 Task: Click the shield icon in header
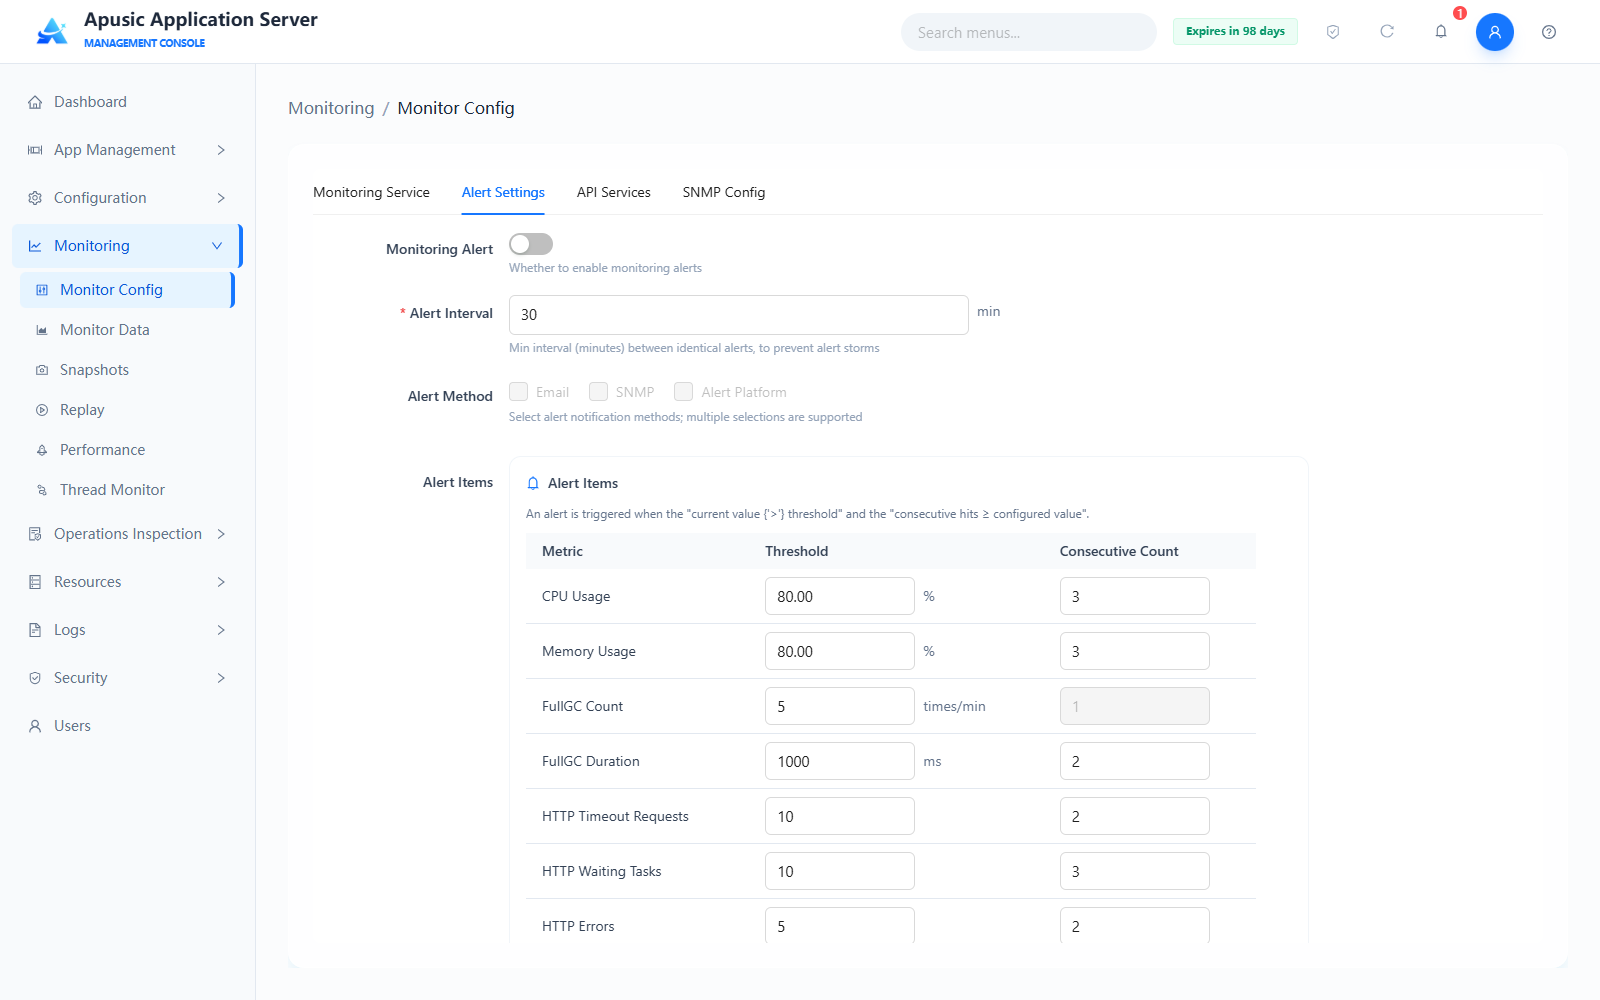[1333, 32]
